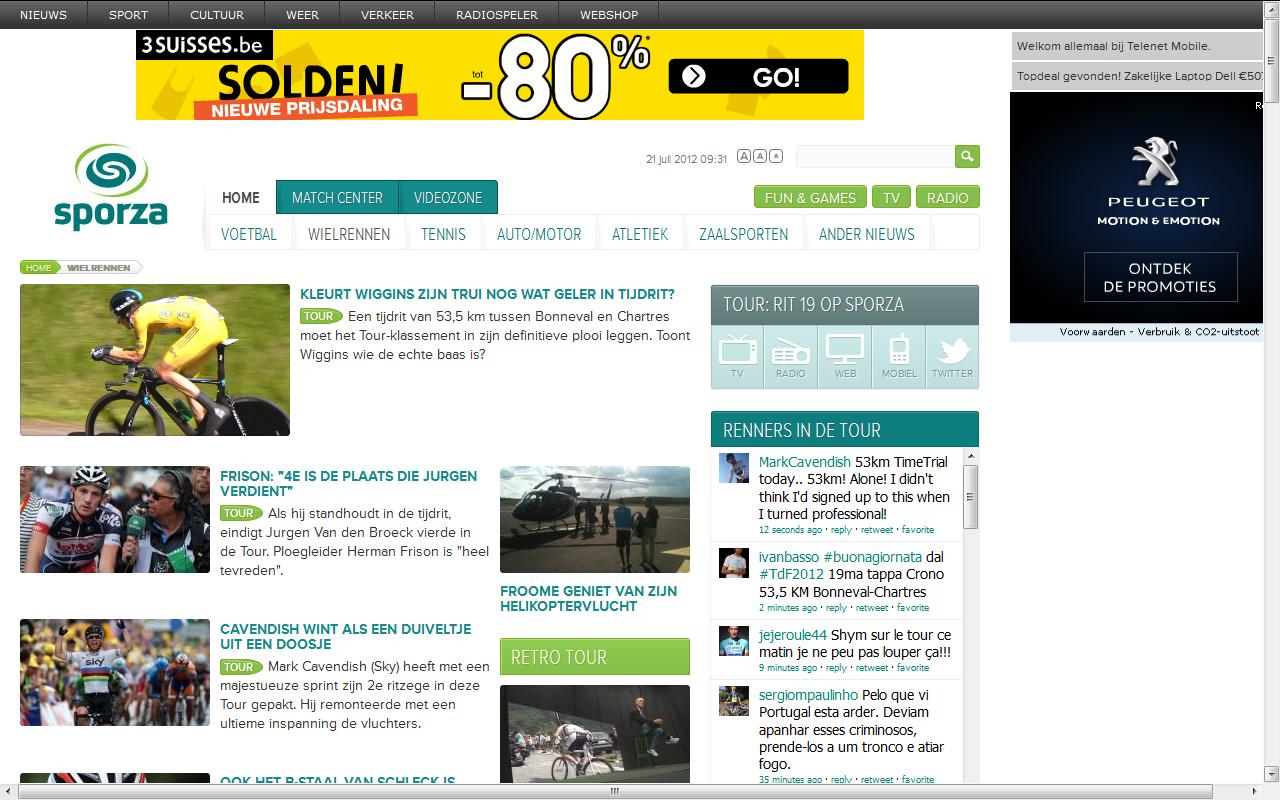This screenshot has height=800, width=1280.
Task: Open the RADIOSPELER top menu item
Action: coord(497,14)
